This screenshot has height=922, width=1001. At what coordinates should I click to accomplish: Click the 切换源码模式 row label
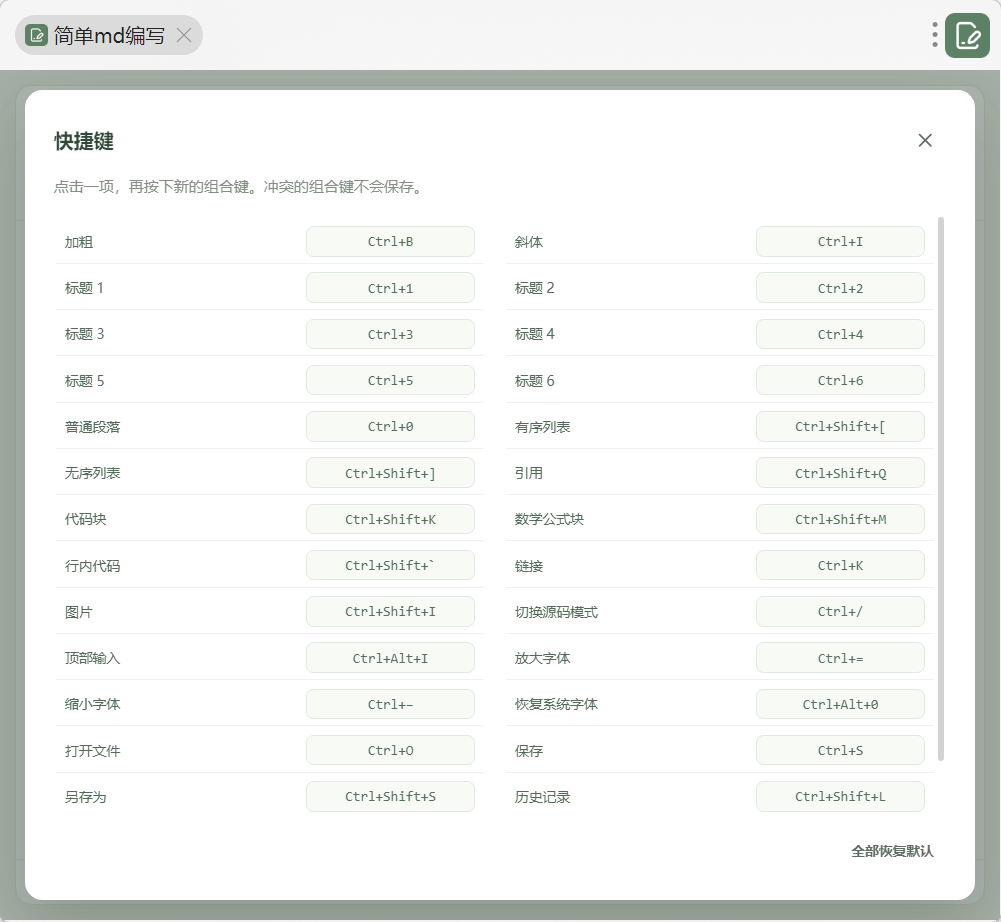(556, 612)
